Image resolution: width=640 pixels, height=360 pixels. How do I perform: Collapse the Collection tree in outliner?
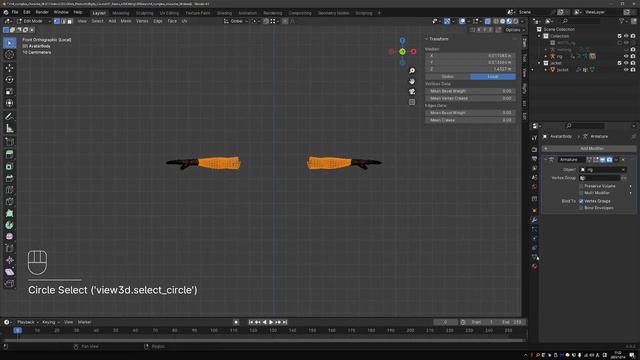(539, 36)
